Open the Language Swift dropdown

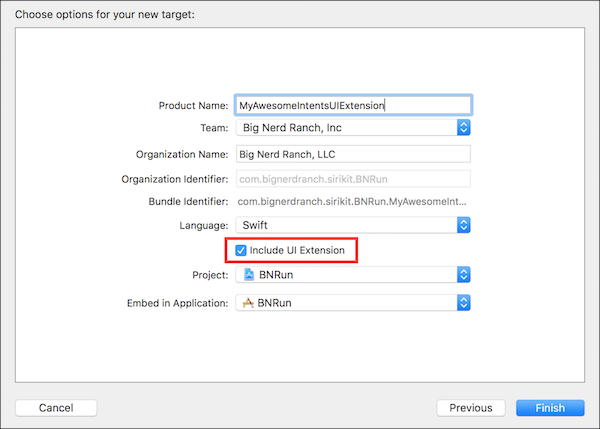point(353,225)
